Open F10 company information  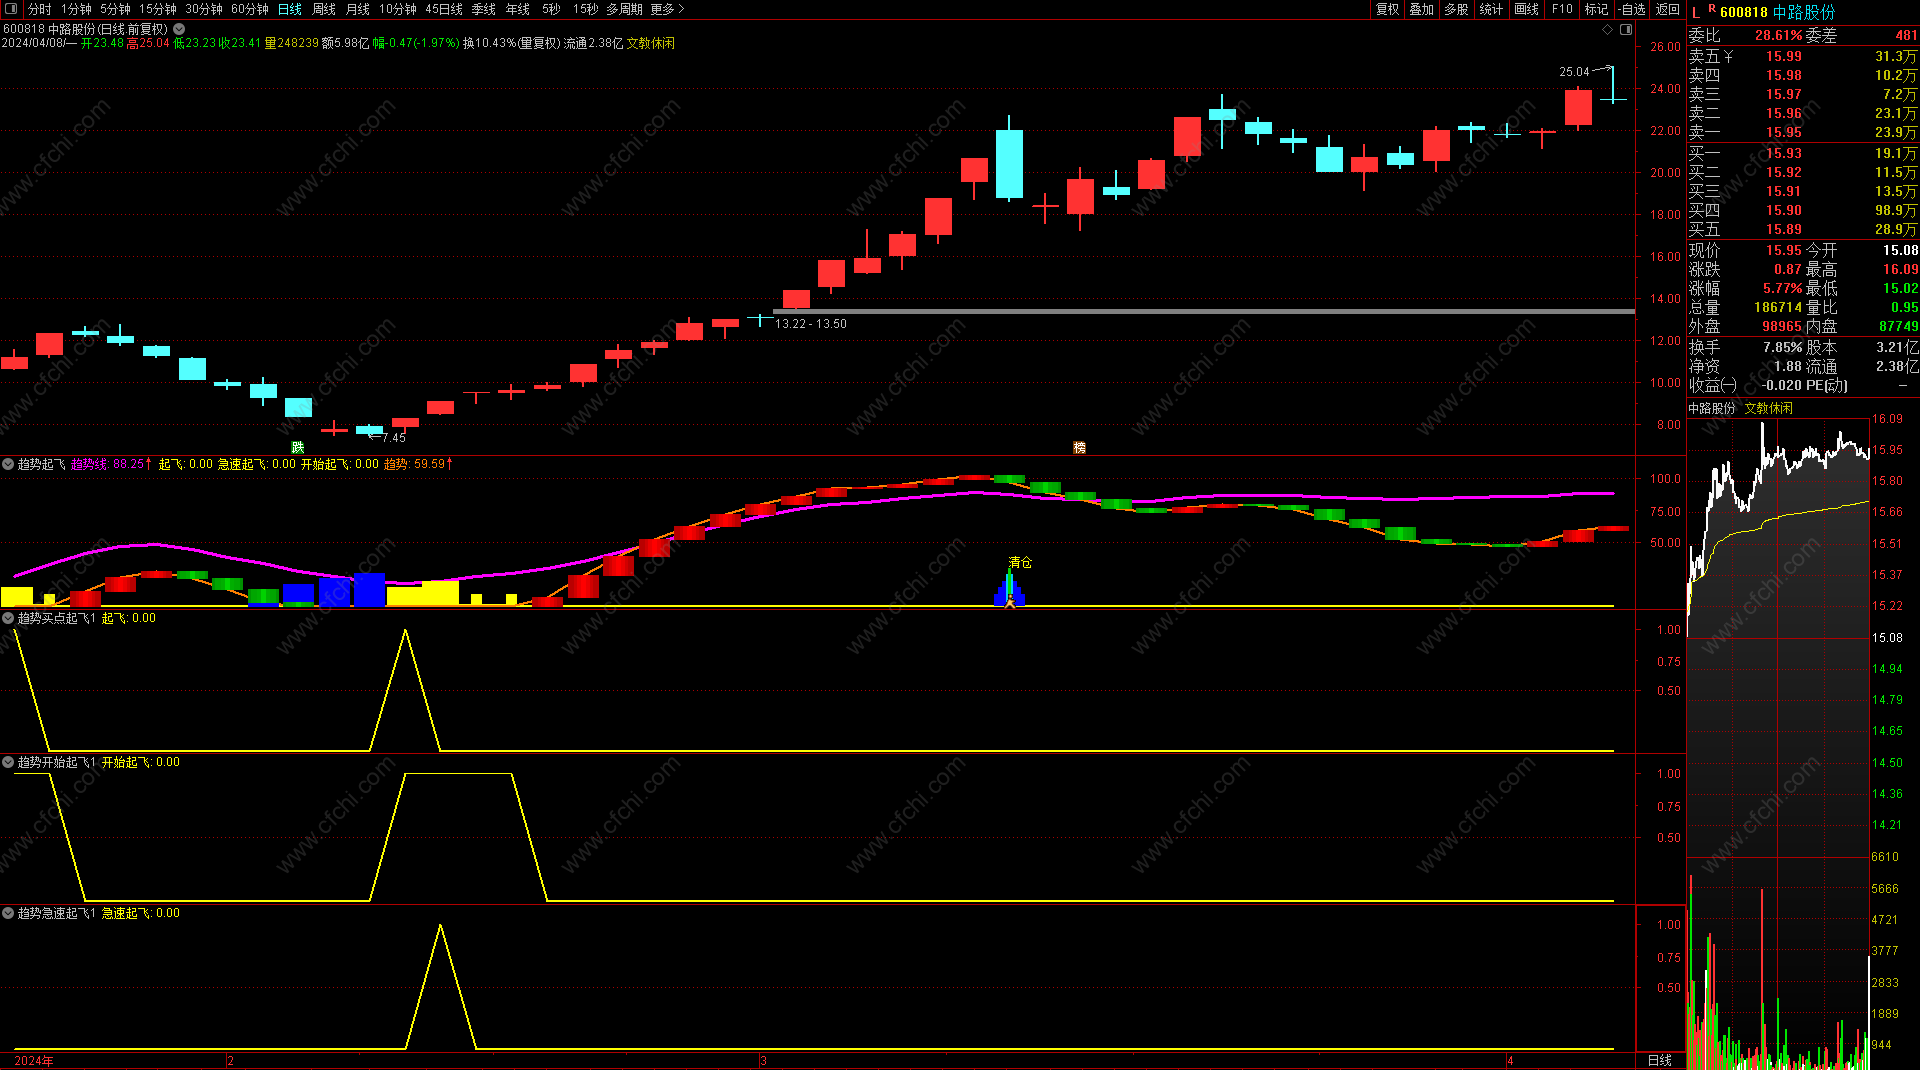(x=1562, y=9)
